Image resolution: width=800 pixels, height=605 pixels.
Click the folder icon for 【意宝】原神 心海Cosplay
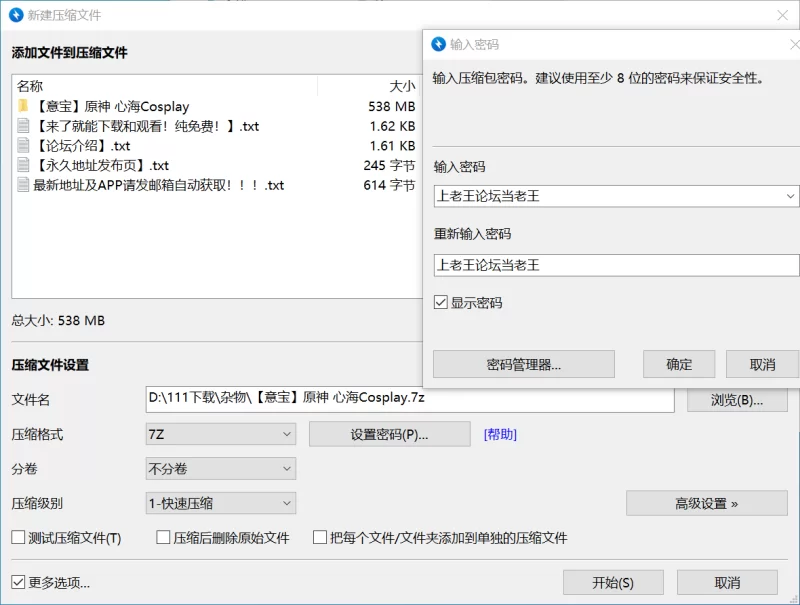pyautogui.click(x=23, y=106)
